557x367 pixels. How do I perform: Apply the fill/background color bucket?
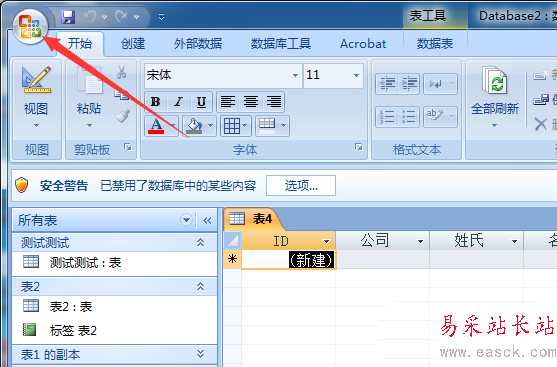(x=194, y=126)
